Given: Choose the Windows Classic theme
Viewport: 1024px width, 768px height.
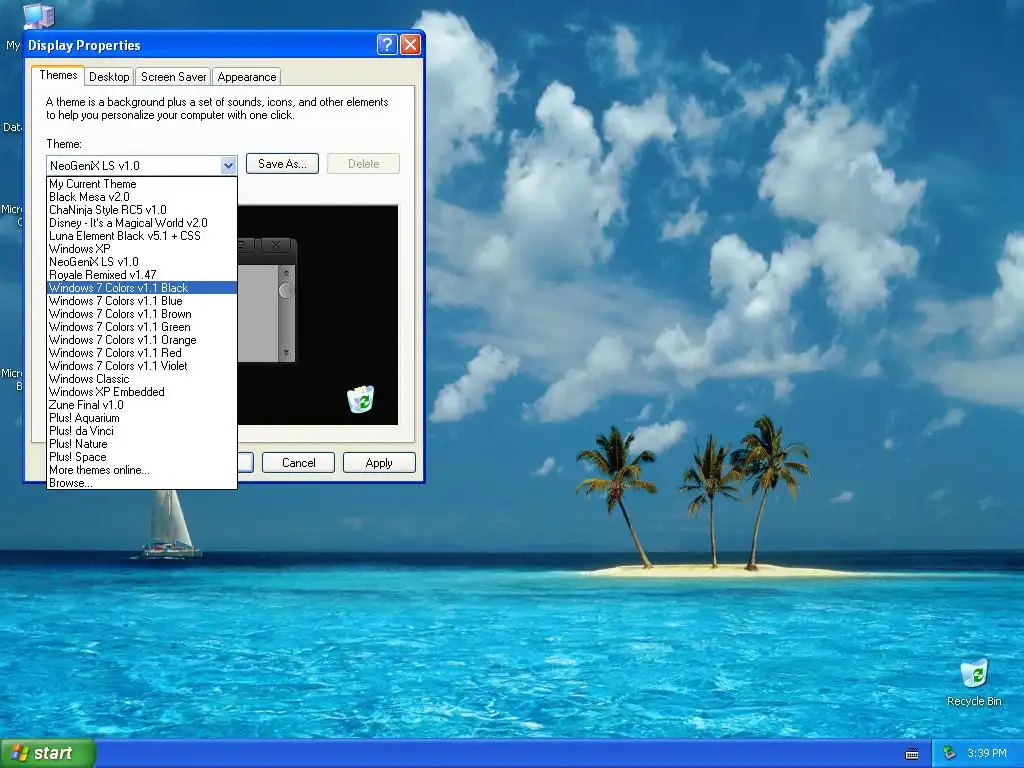Looking at the screenshot, I should pos(142,379).
